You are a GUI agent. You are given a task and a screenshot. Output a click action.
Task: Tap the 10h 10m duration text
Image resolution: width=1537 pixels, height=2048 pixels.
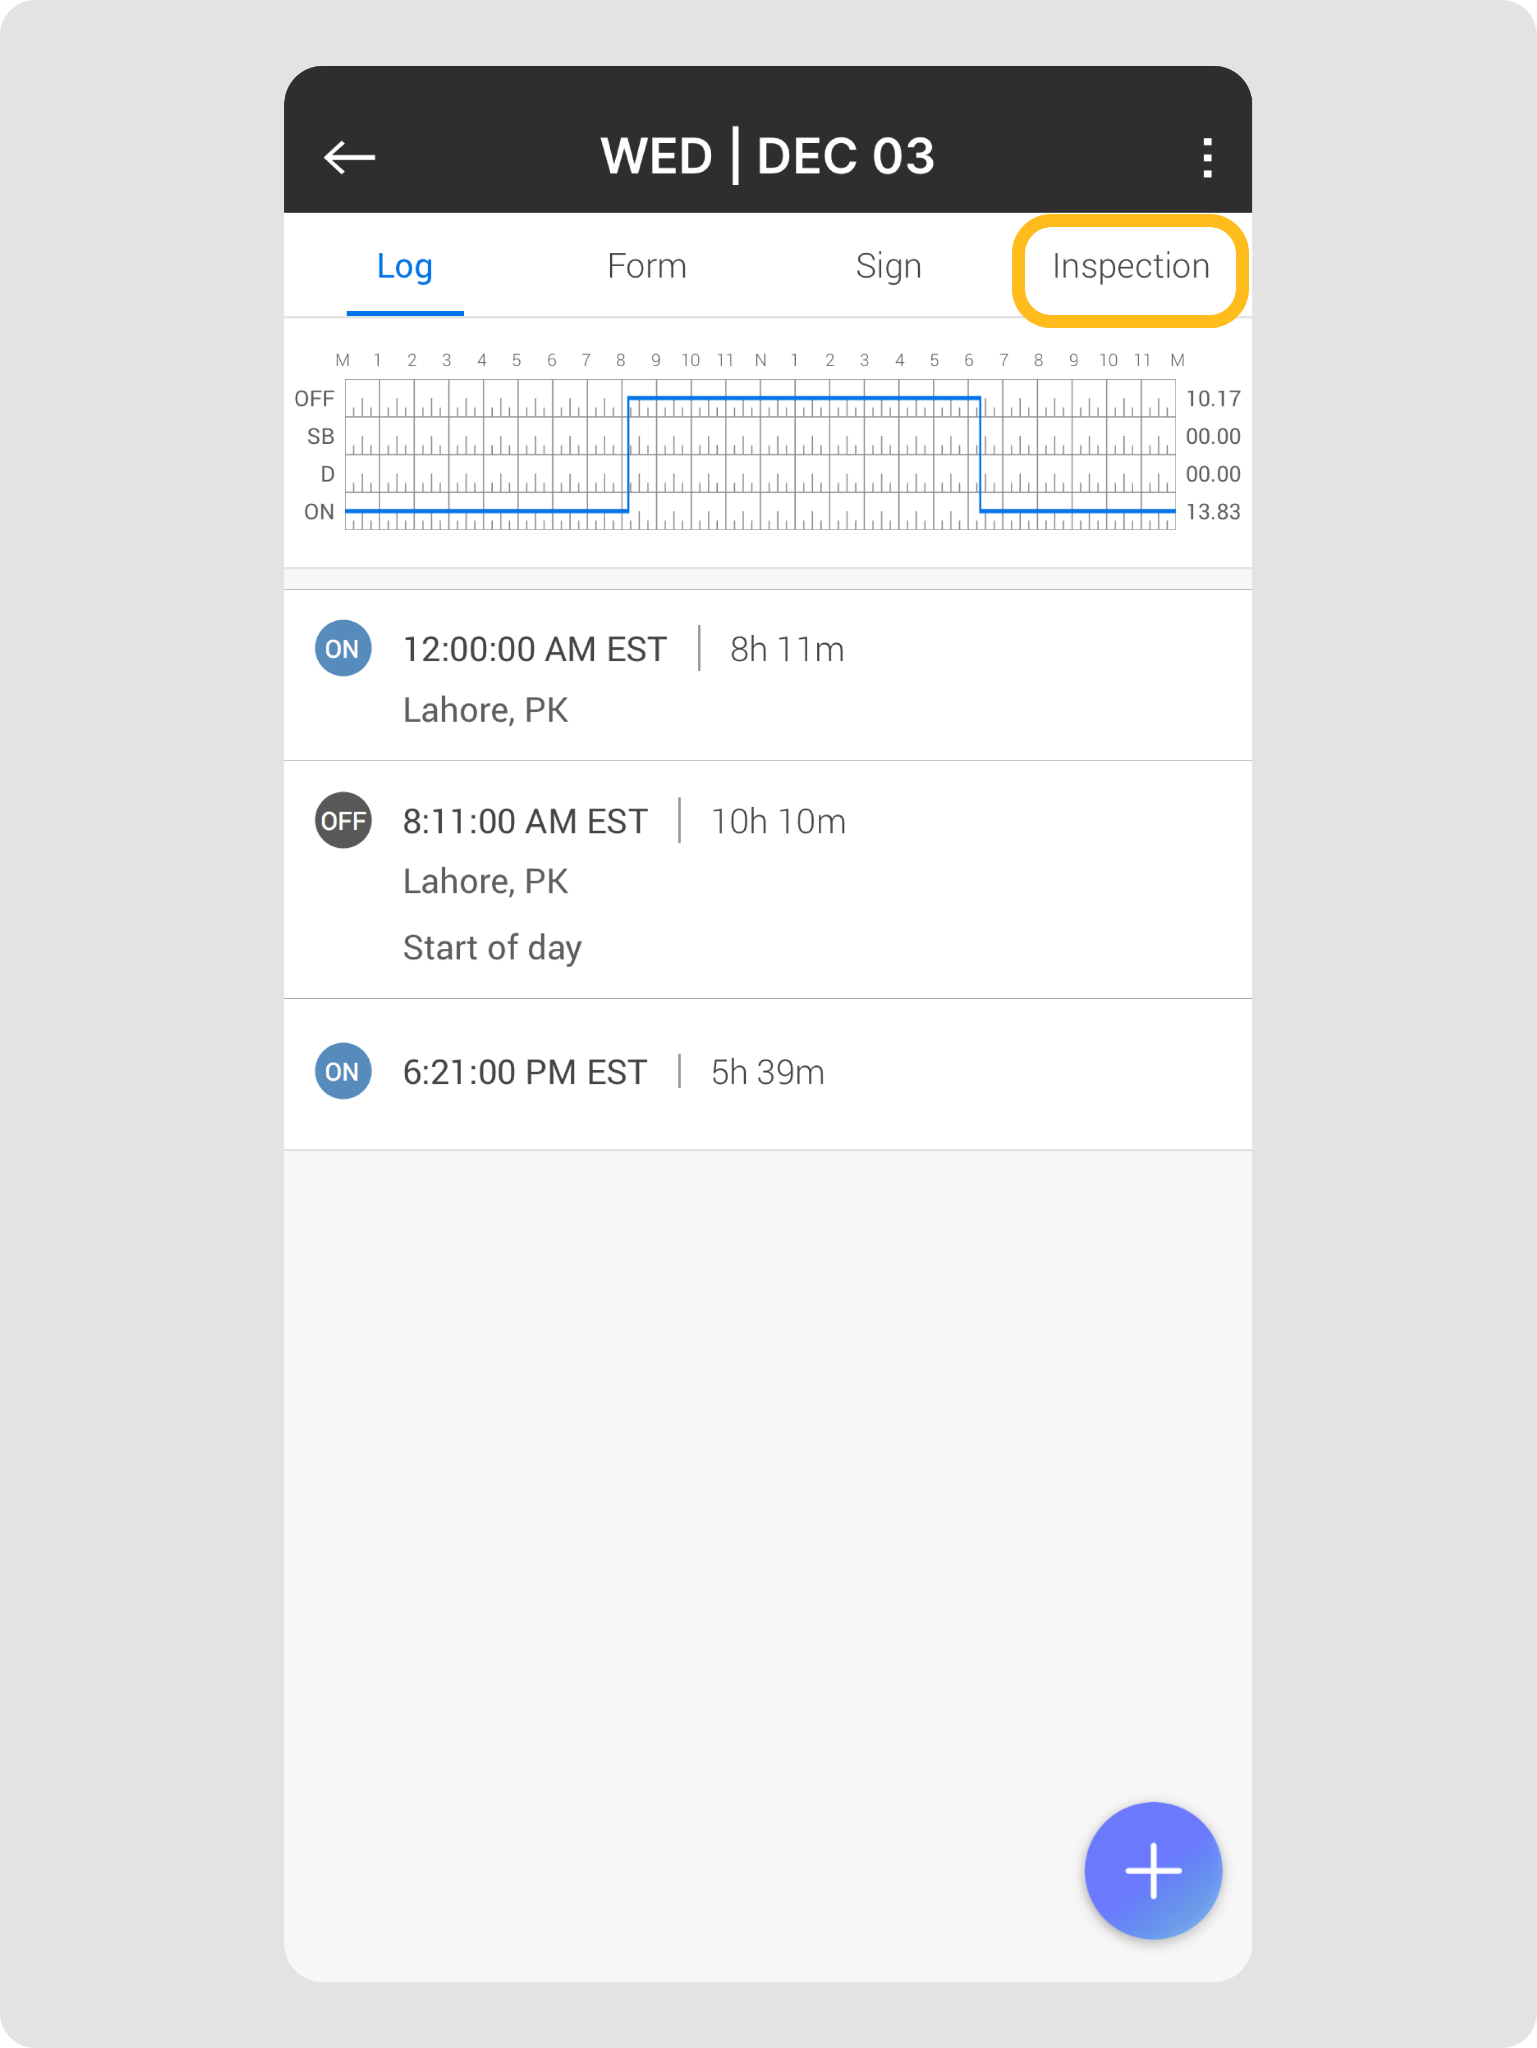pos(778,822)
